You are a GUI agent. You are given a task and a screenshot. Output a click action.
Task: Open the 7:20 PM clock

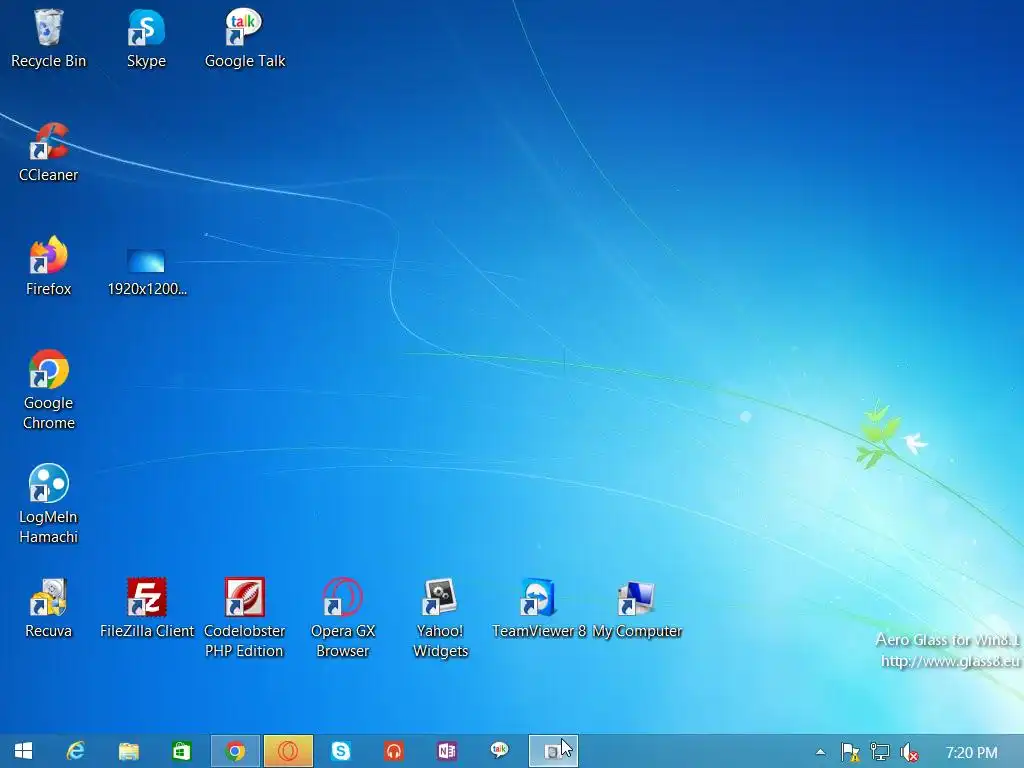click(971, 752)
